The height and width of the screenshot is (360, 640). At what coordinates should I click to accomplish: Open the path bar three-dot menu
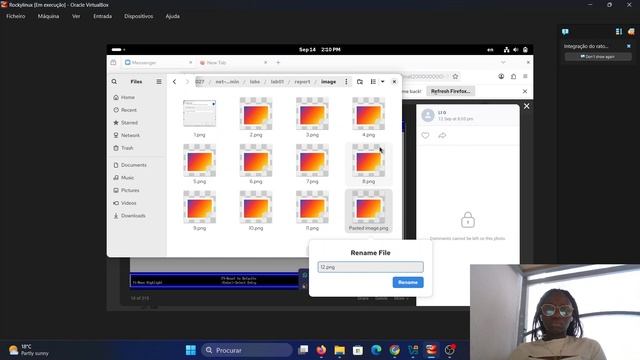coord(346,82)
